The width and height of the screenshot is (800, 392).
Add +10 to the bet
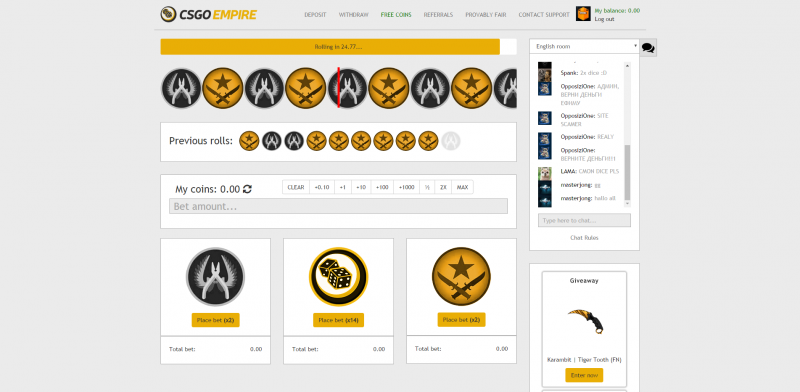click(361, 187)
